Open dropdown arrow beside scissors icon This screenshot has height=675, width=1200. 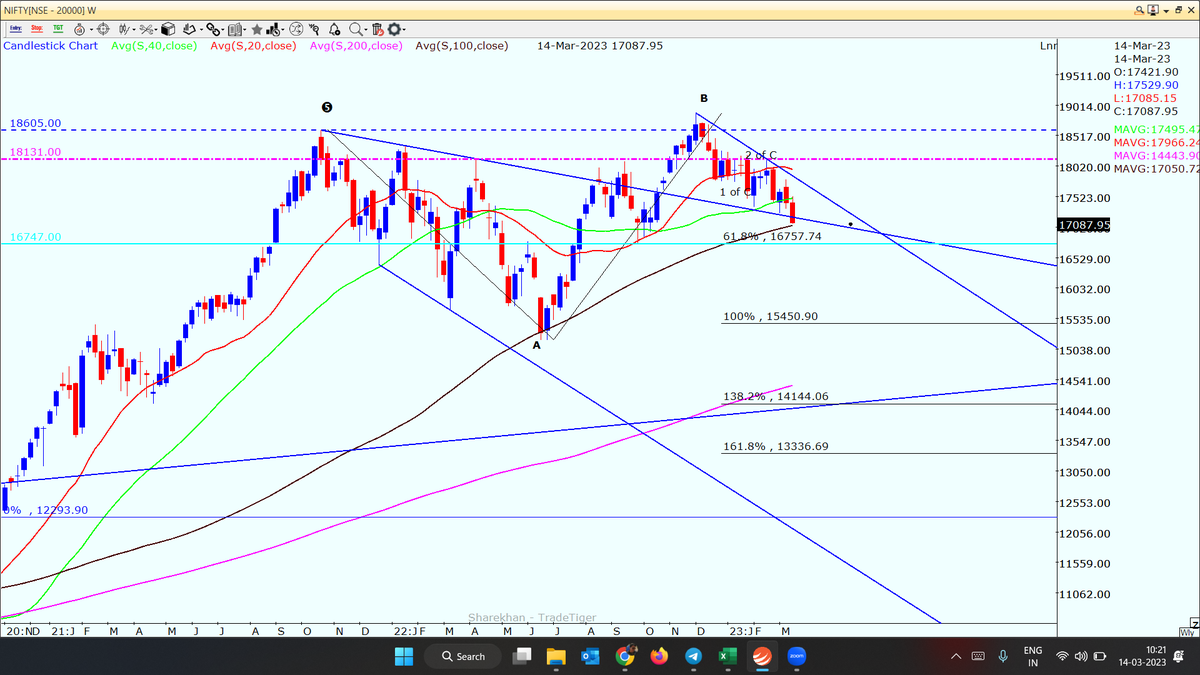tap(157, 30)
